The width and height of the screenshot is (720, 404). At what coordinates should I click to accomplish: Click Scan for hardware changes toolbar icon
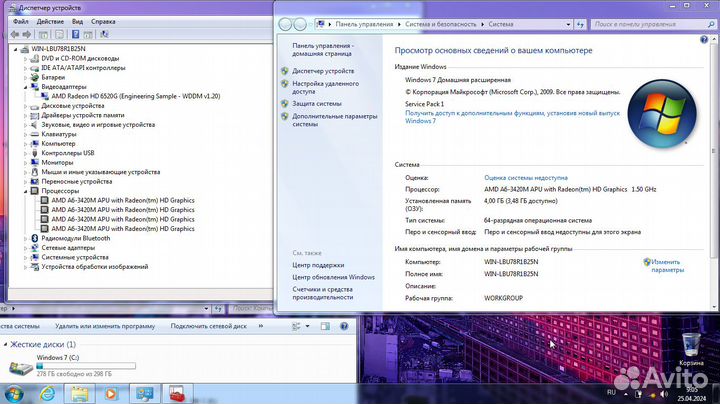point(104,34)
